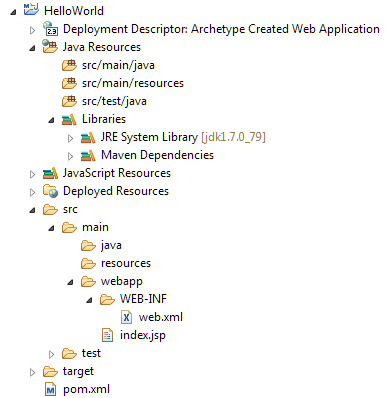Image resolution: width=386 pixels, height=398 pixels.
Task: Click the WEB-INF folder icon
Action: pos(107,300)
